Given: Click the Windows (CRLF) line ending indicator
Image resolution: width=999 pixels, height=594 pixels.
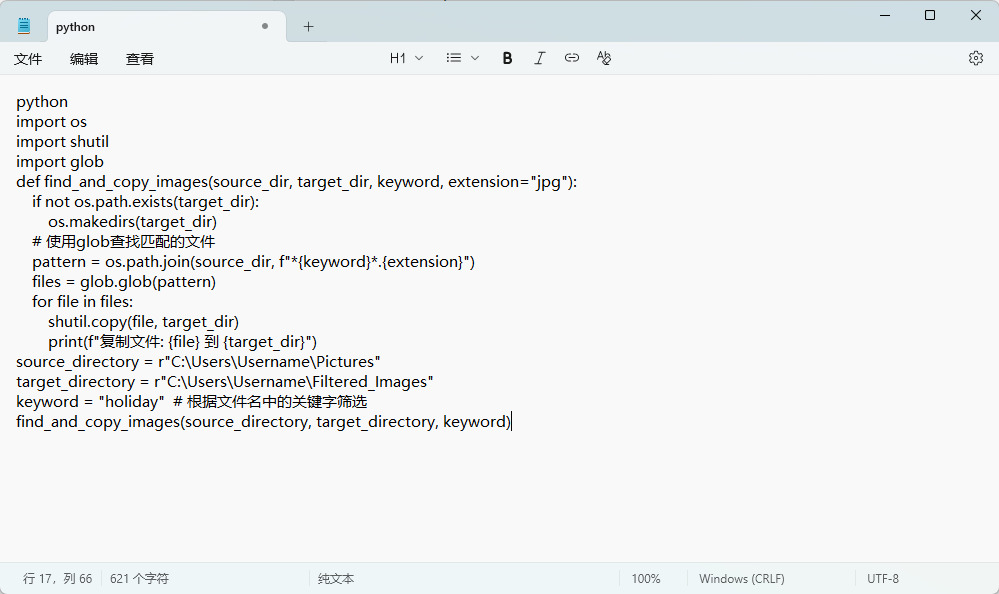Looking at the screenshot, I should coord(741,578).
